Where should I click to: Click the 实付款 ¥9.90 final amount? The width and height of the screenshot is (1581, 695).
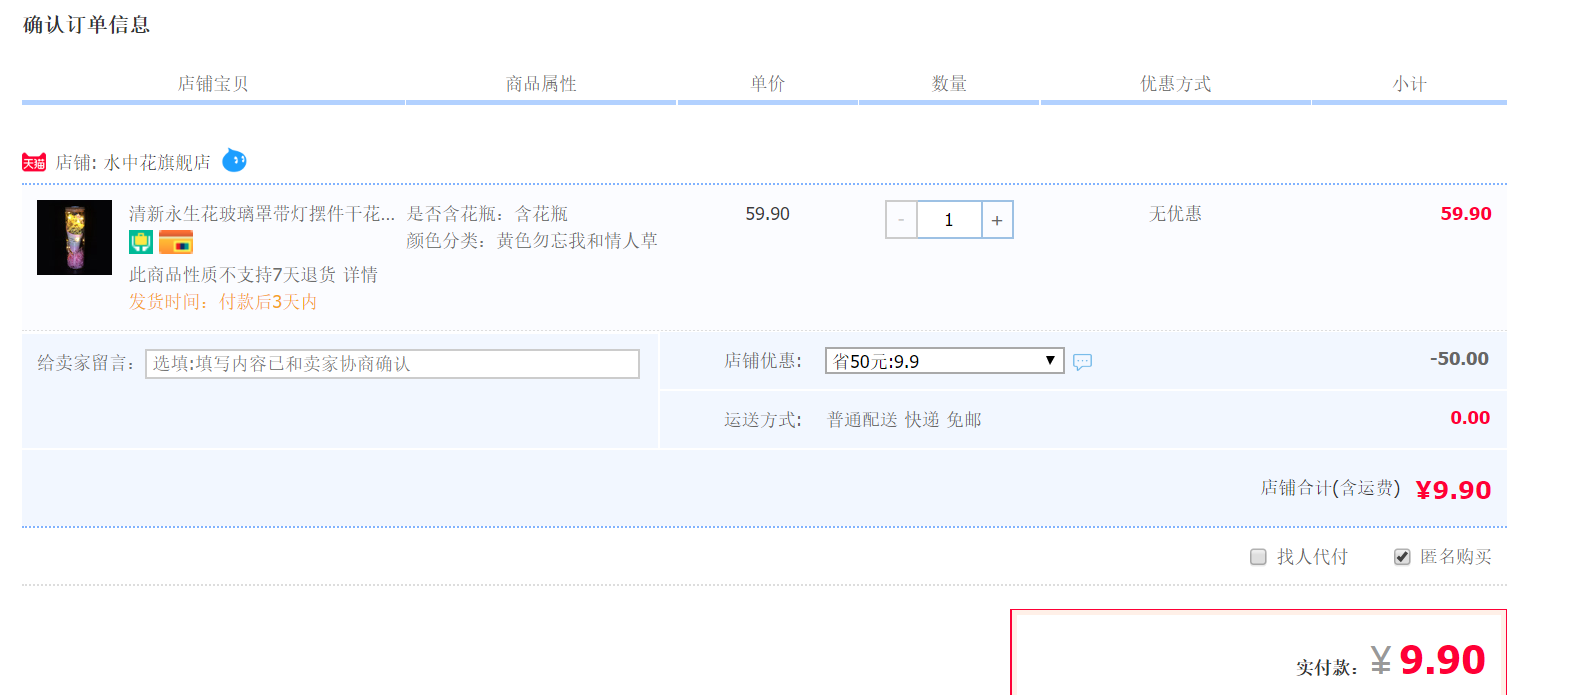coord(1428,660)
